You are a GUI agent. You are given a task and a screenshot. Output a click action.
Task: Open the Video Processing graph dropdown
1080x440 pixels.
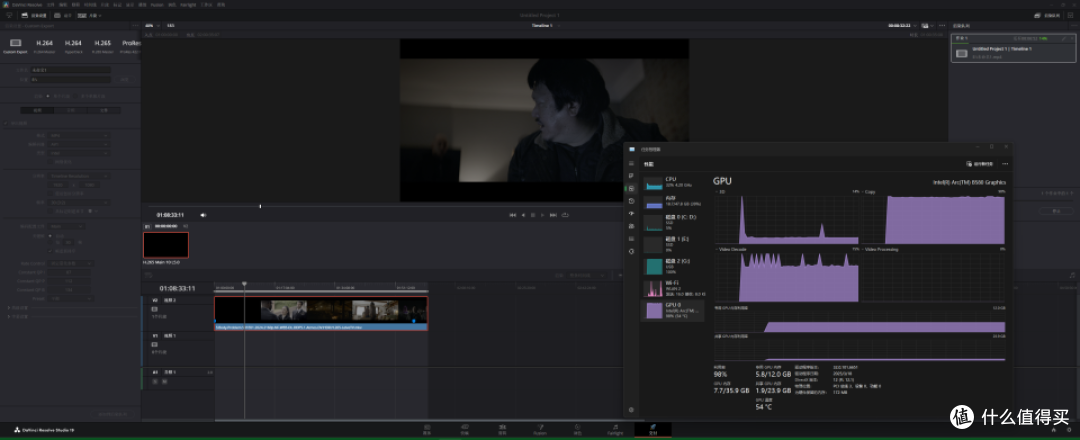[x=881, y=249]
